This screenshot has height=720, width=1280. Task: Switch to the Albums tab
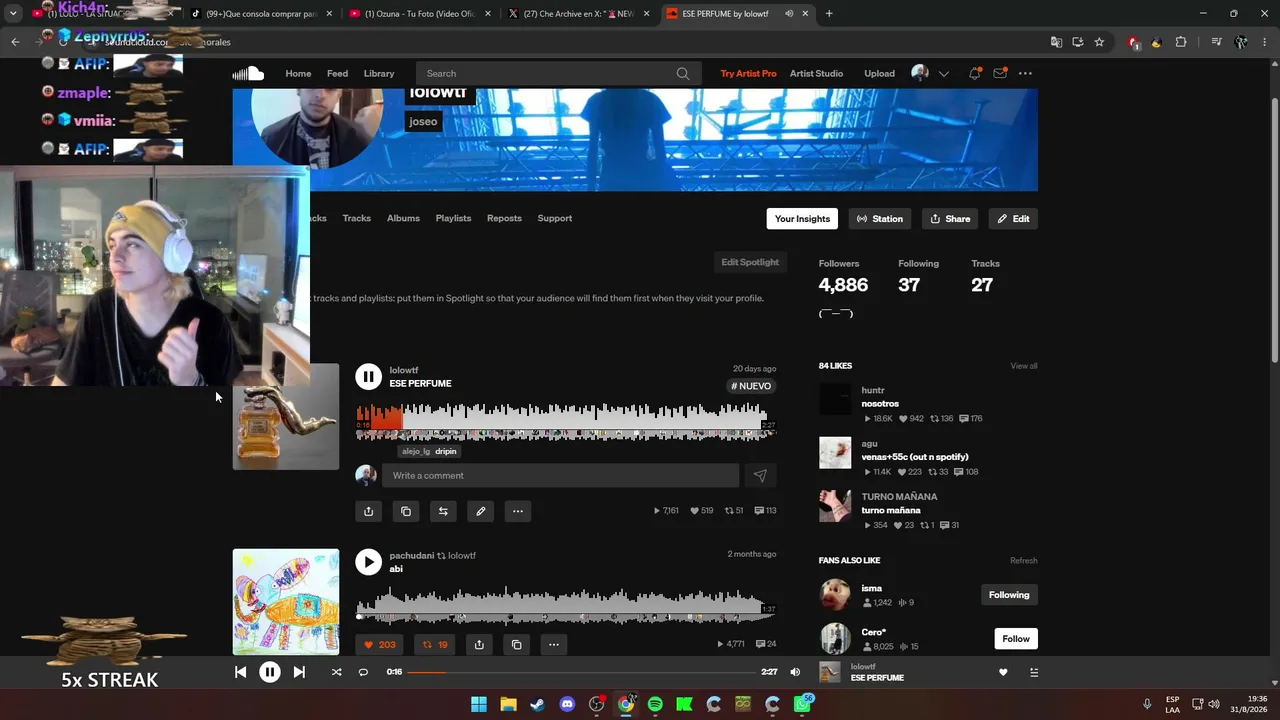click(x=403, y=218)
